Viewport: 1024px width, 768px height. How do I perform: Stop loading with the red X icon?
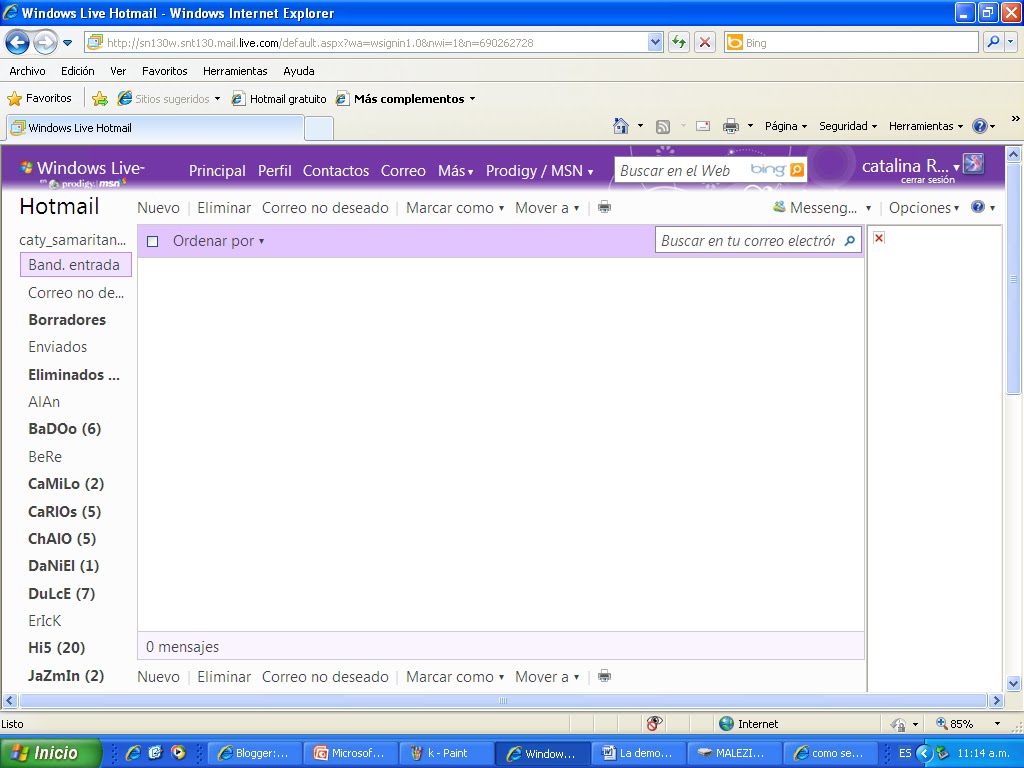(x=705, y=42)
